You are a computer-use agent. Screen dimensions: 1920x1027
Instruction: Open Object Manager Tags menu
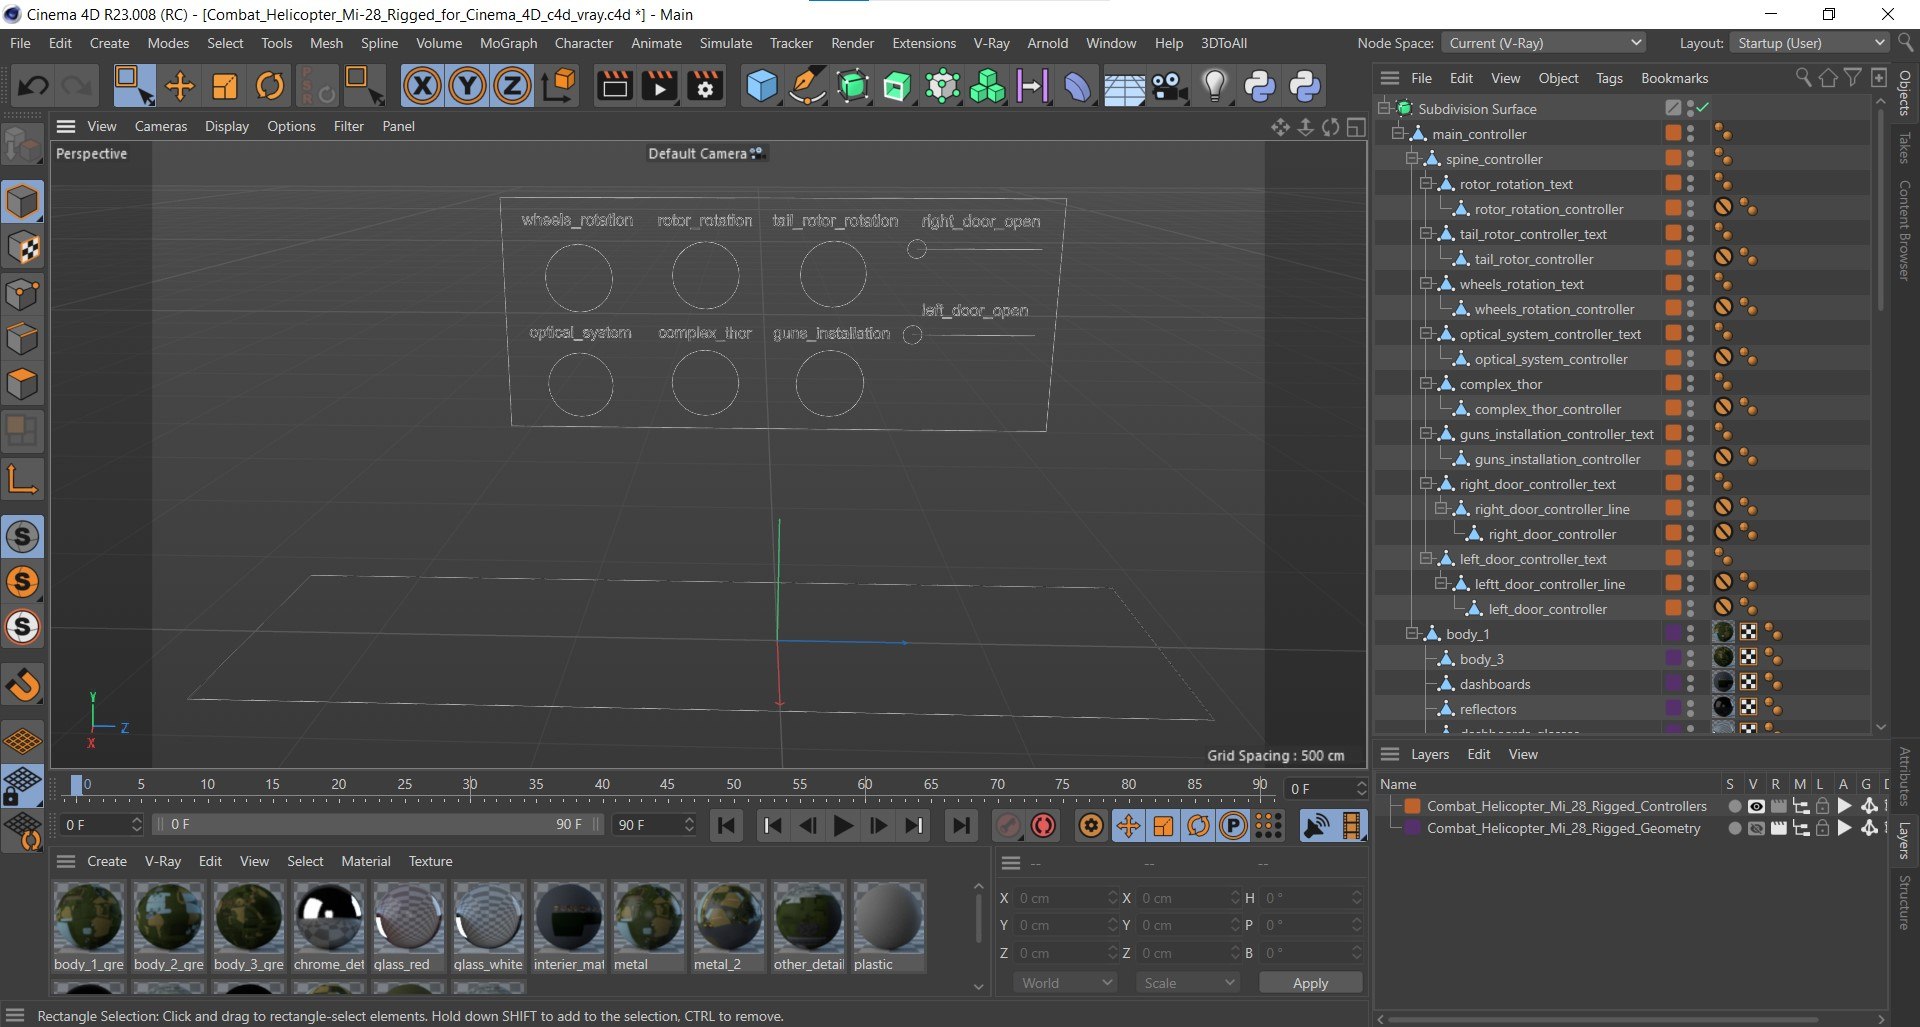click(1609, 78)
